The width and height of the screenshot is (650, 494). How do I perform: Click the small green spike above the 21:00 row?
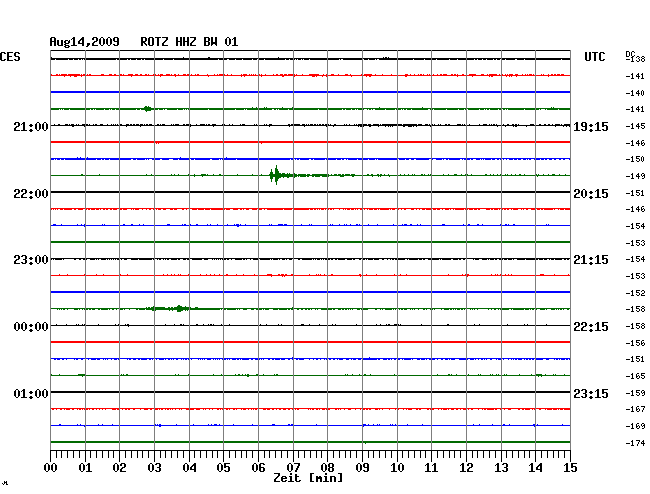(147, 109)
